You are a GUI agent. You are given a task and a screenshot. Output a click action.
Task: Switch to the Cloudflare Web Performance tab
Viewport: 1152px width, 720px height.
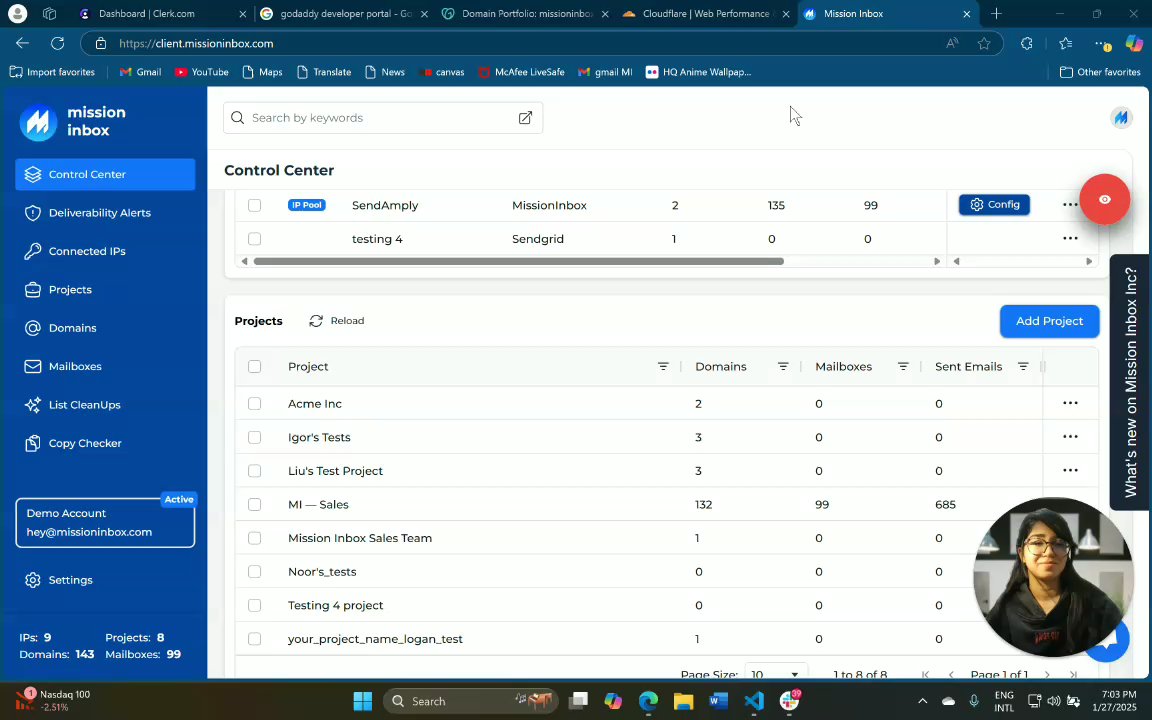(x=705, y=14)
